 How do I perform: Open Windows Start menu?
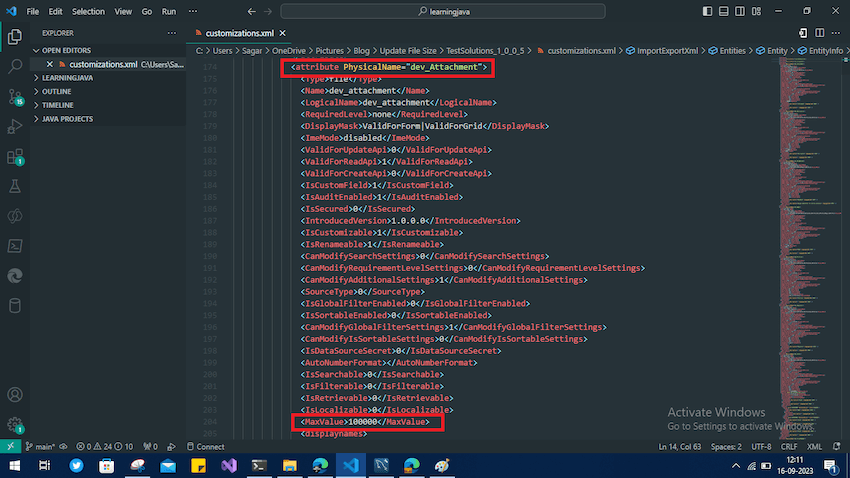pos(14,466)
